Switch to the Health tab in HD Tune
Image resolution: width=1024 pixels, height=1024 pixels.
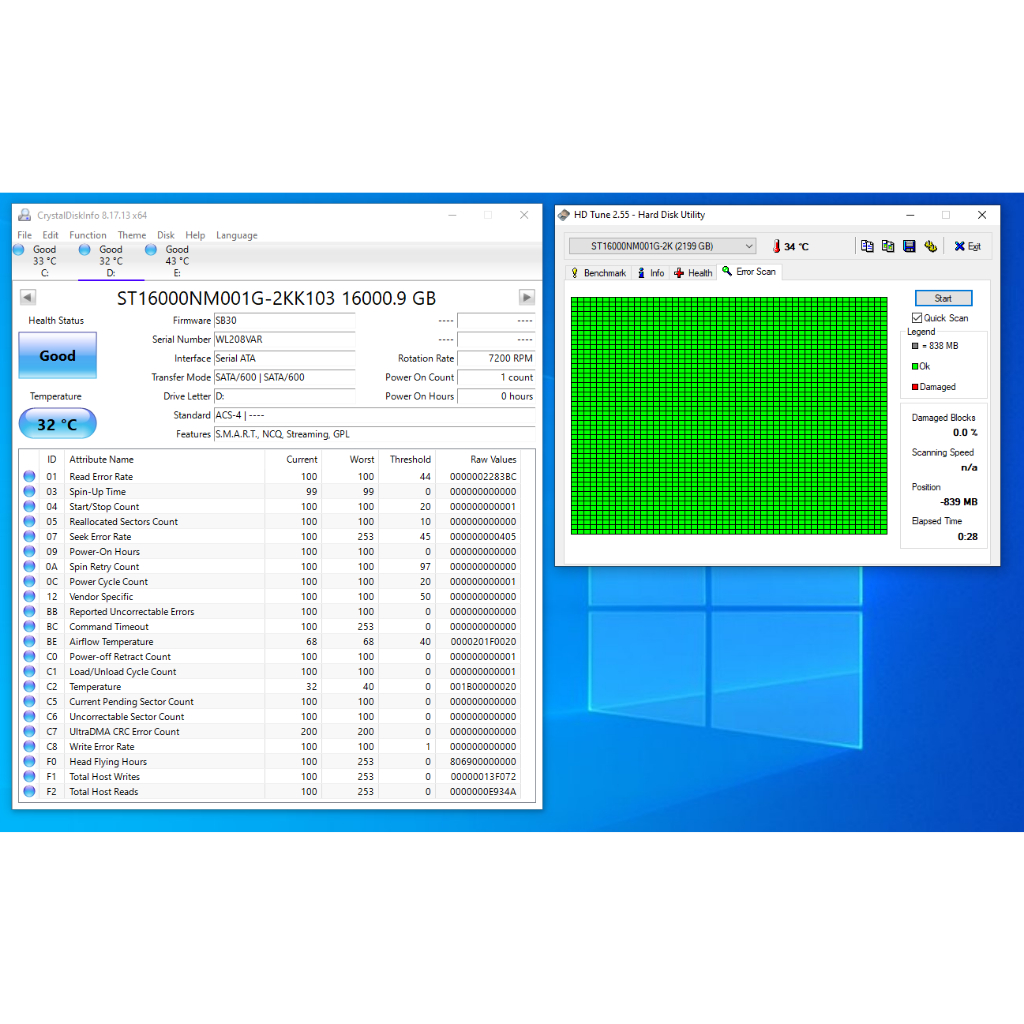point(693,273)
